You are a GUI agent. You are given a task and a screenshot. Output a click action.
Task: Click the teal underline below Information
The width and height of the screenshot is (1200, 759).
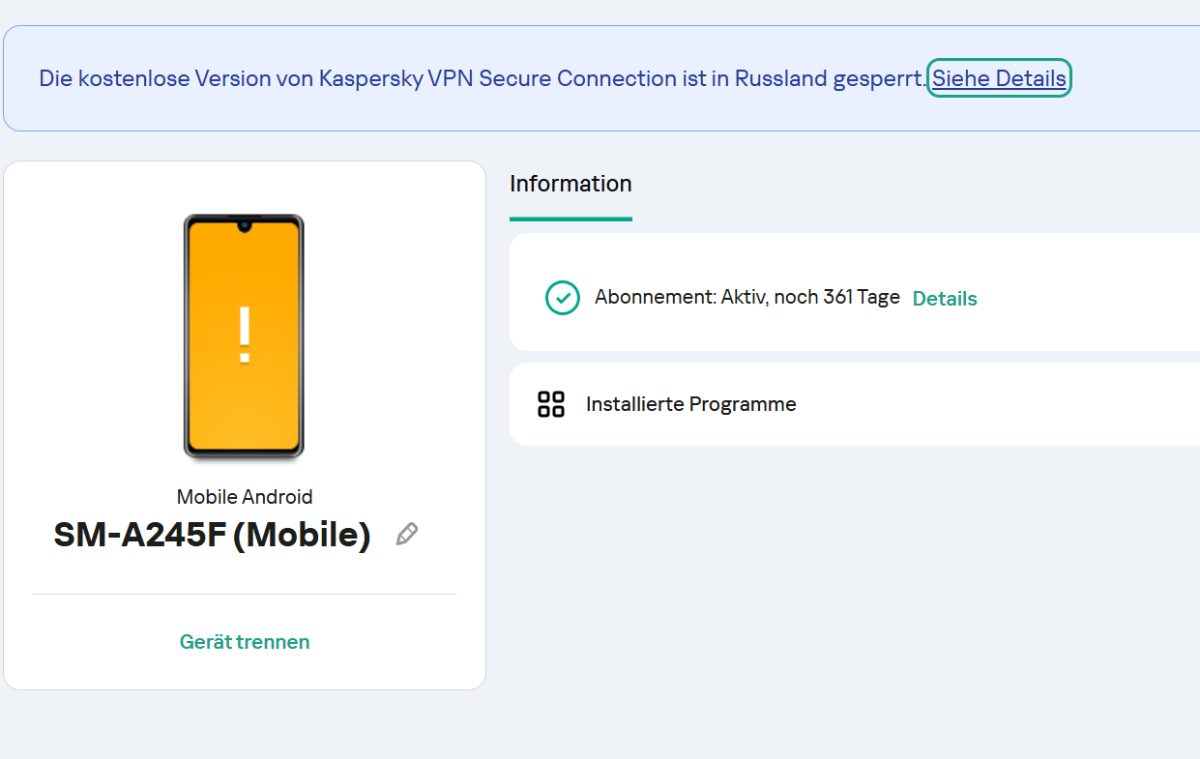pos(570,218)
